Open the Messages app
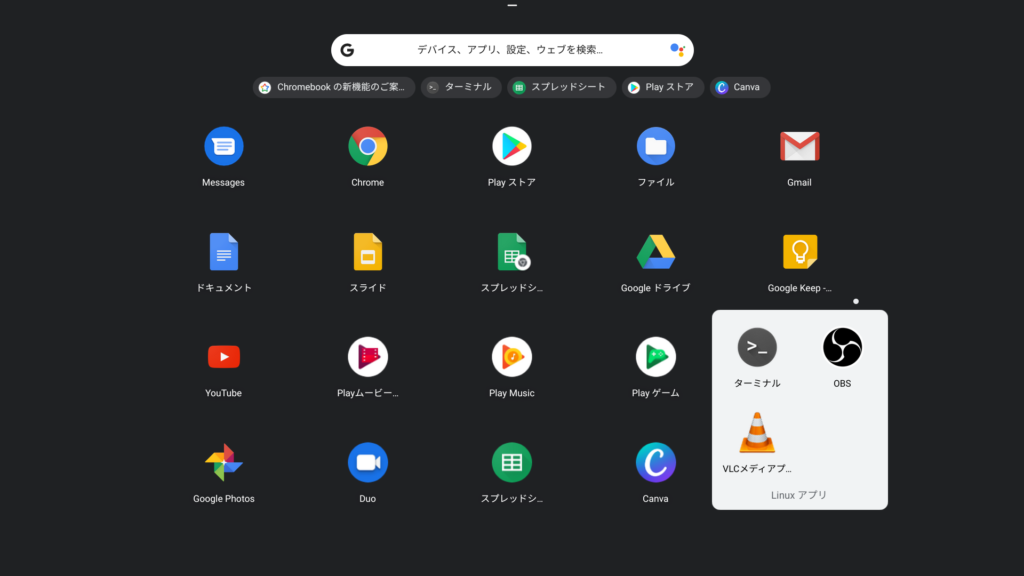 [223, 146]
